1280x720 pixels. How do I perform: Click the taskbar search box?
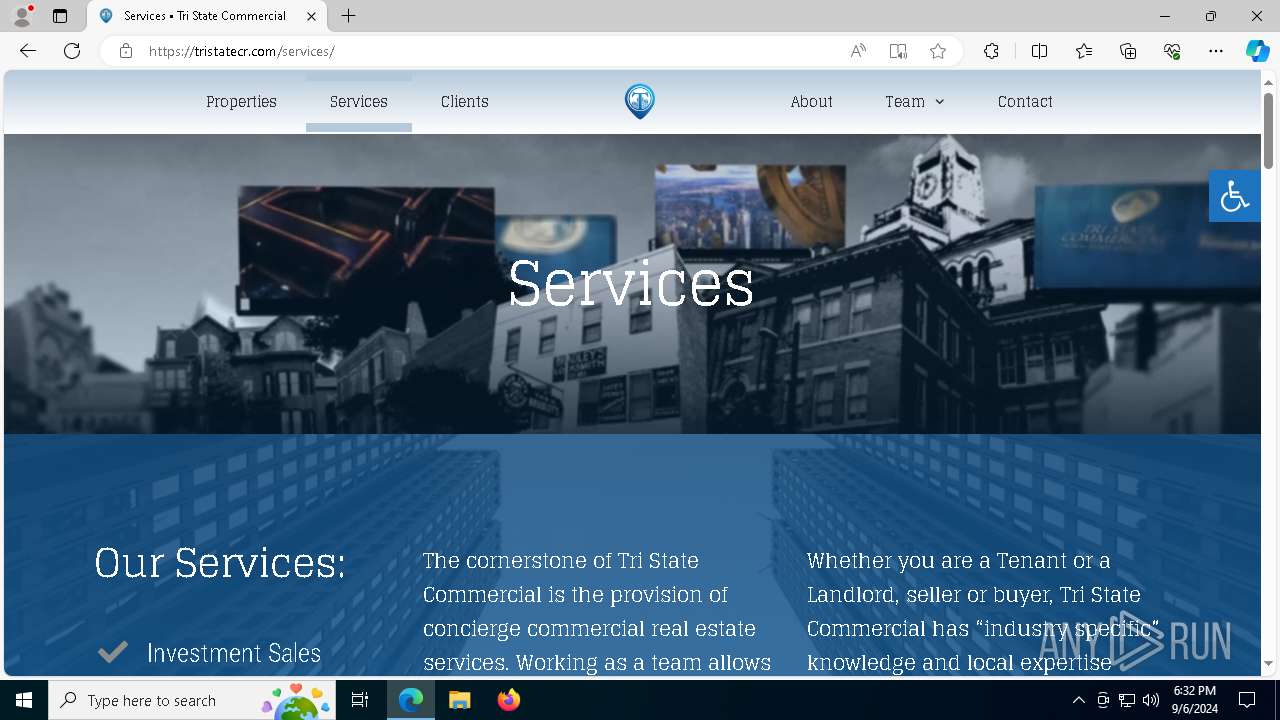pyautogui.click(x=192, y=700)
